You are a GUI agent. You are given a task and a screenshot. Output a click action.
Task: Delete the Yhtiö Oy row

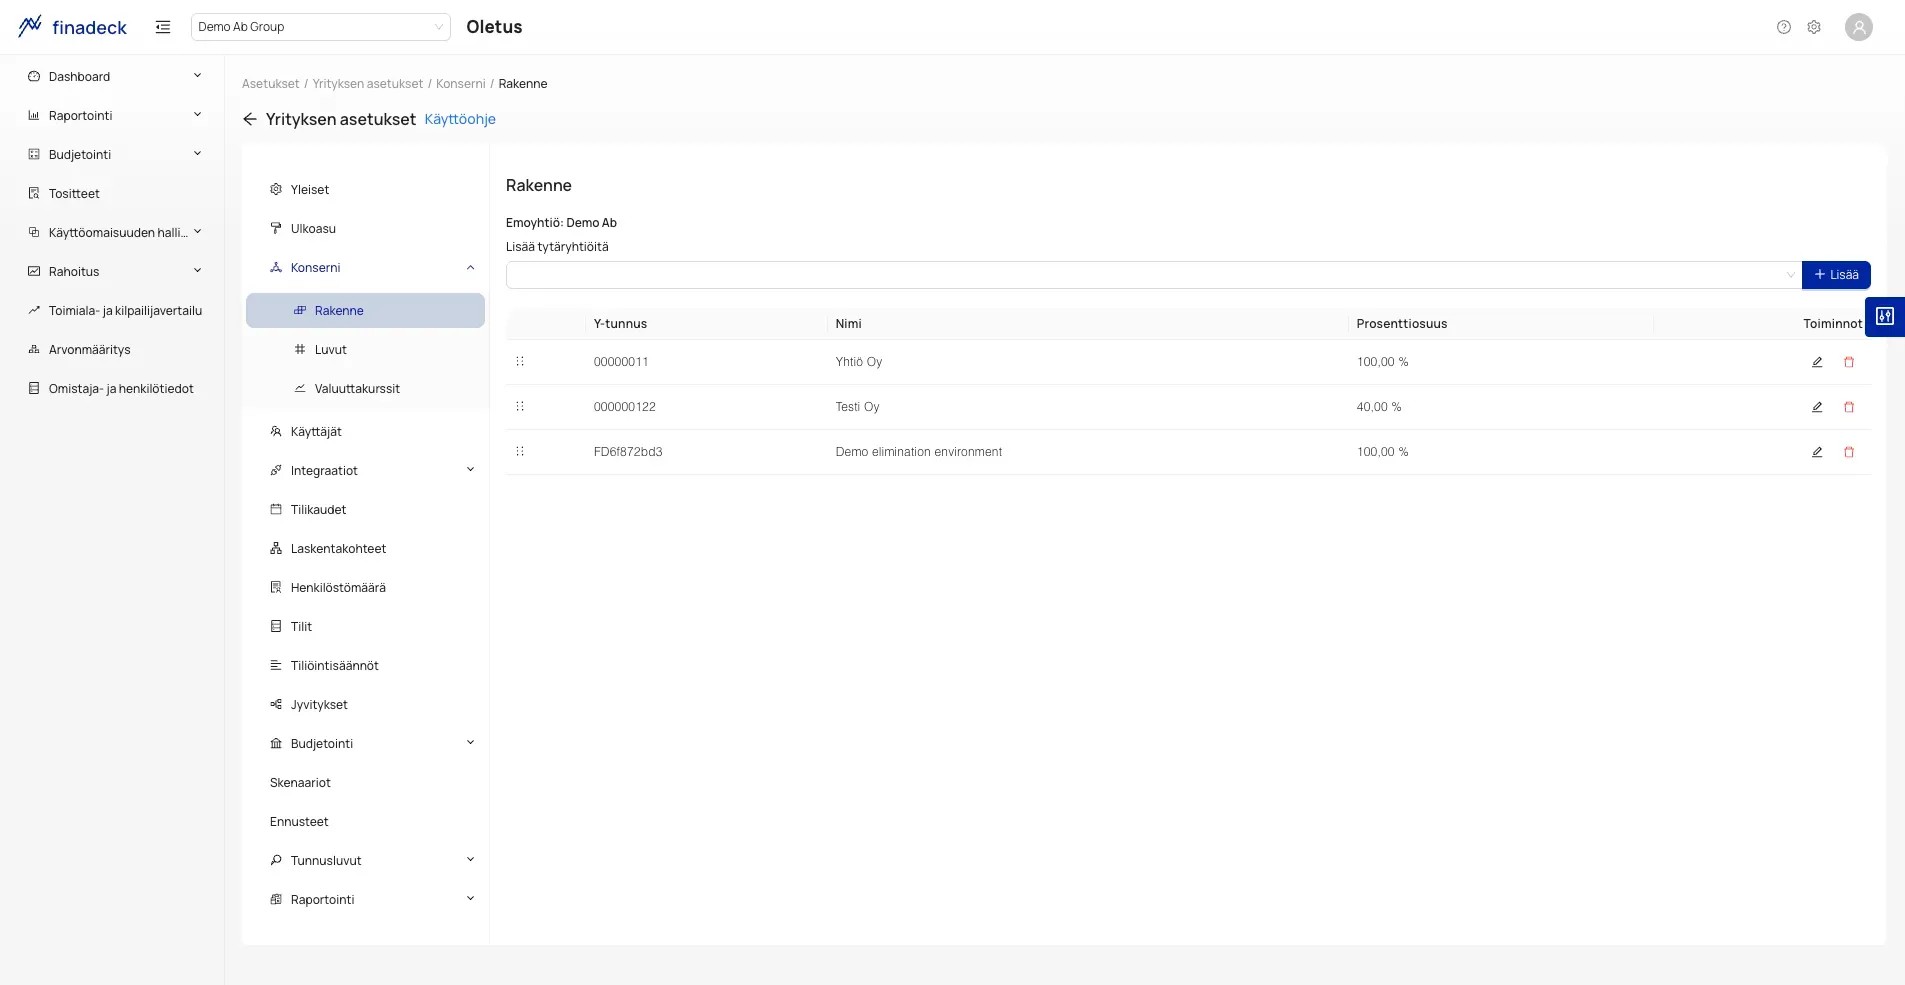(1849, 362)
